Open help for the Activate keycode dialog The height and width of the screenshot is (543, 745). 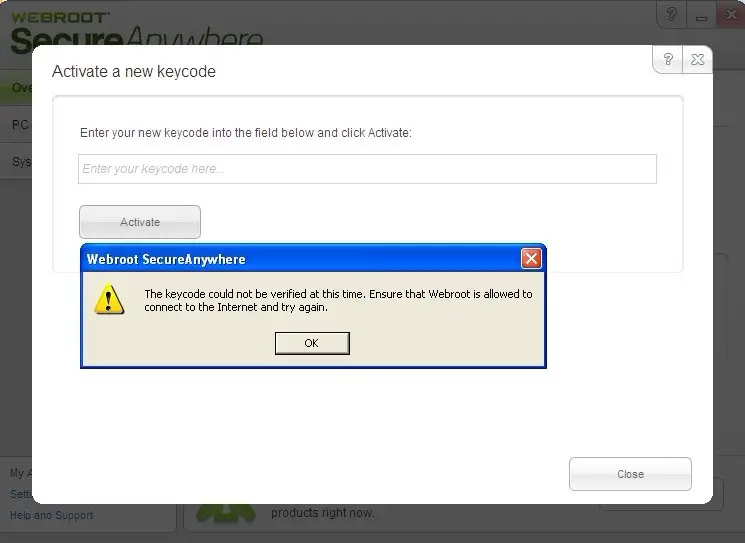pyautogui.click(x=668, y=59)
